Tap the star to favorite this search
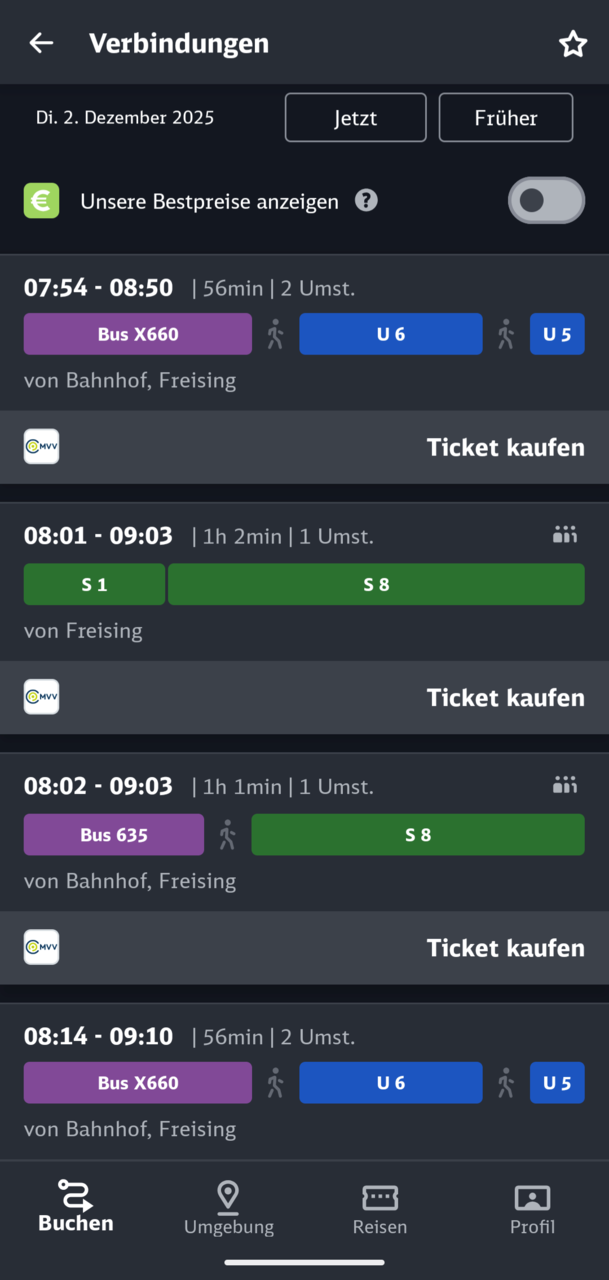This screenshot has width=609, height=1280. pyautogui.click(x=573, y=43)
